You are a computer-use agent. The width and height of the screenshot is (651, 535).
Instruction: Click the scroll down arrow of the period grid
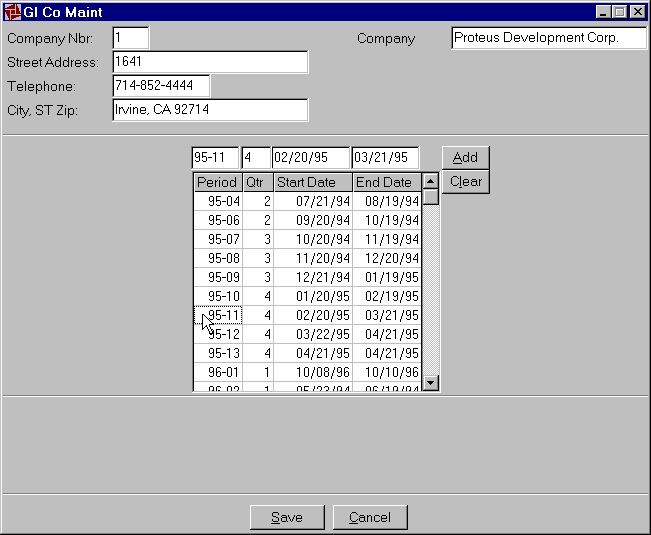431,382
